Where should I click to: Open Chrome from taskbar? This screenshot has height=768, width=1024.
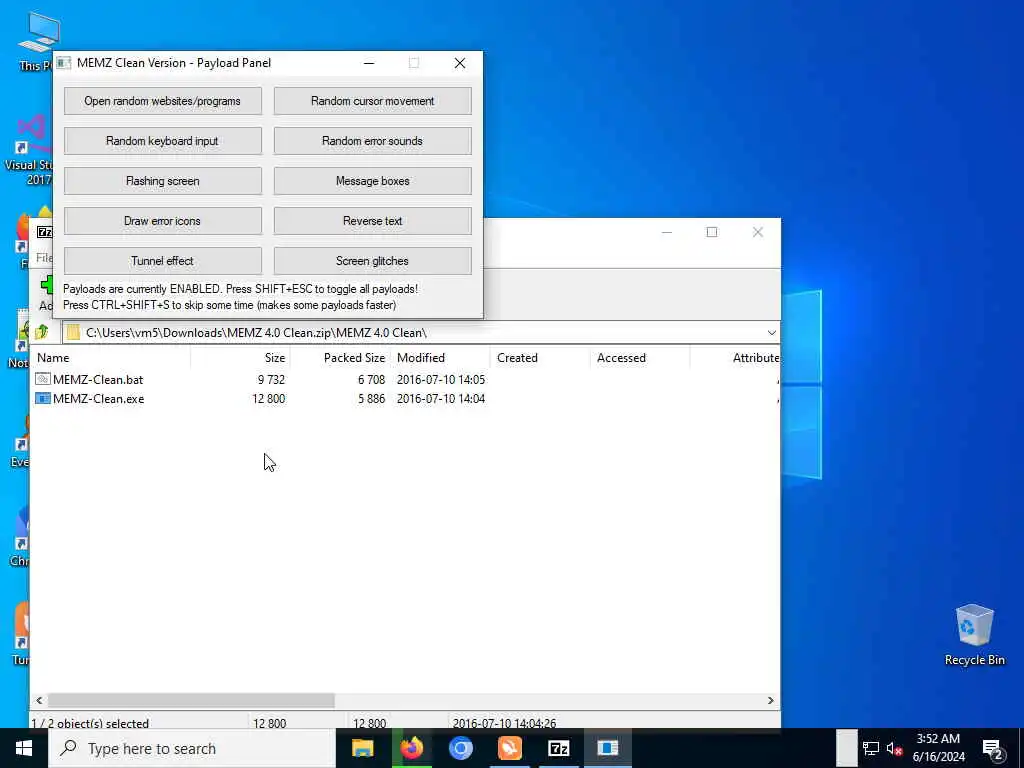click(460, 748)
